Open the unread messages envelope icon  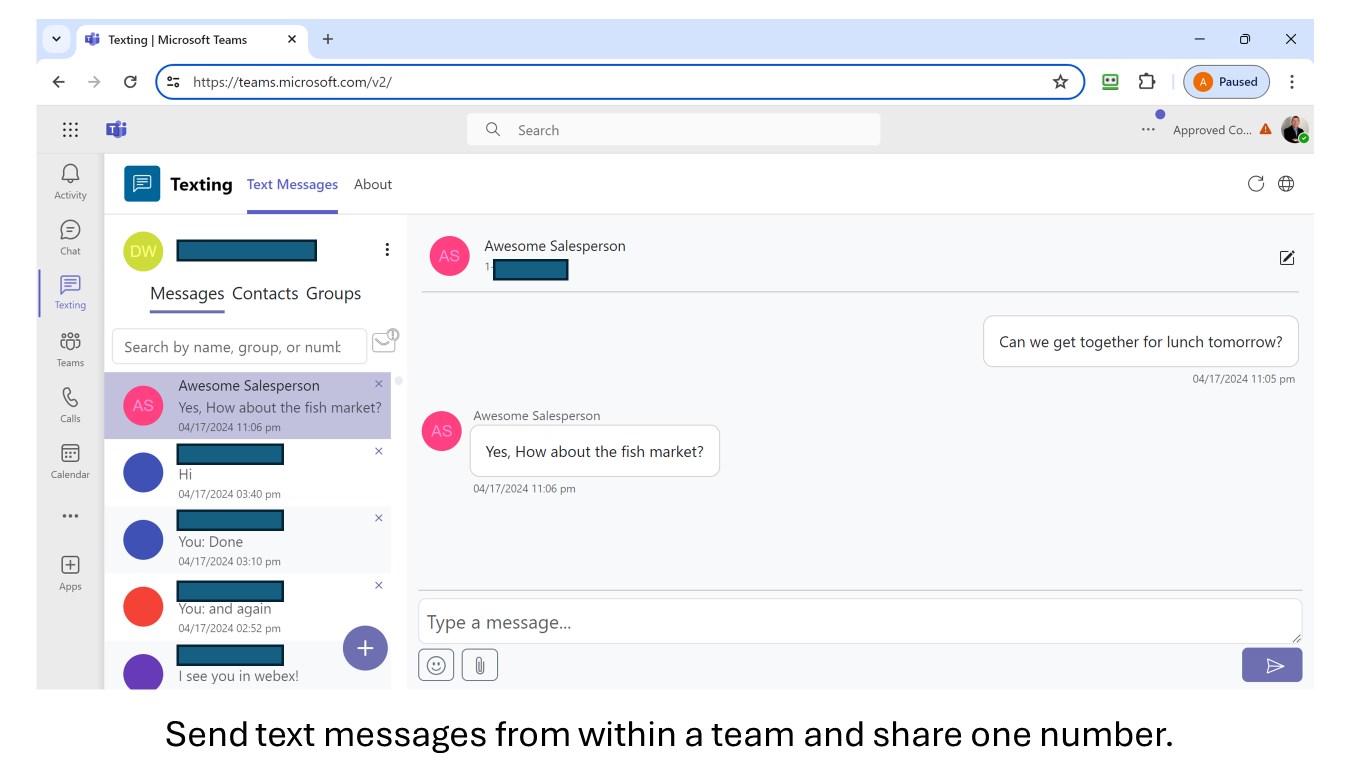pyautogui.click(x=385, y=341)
